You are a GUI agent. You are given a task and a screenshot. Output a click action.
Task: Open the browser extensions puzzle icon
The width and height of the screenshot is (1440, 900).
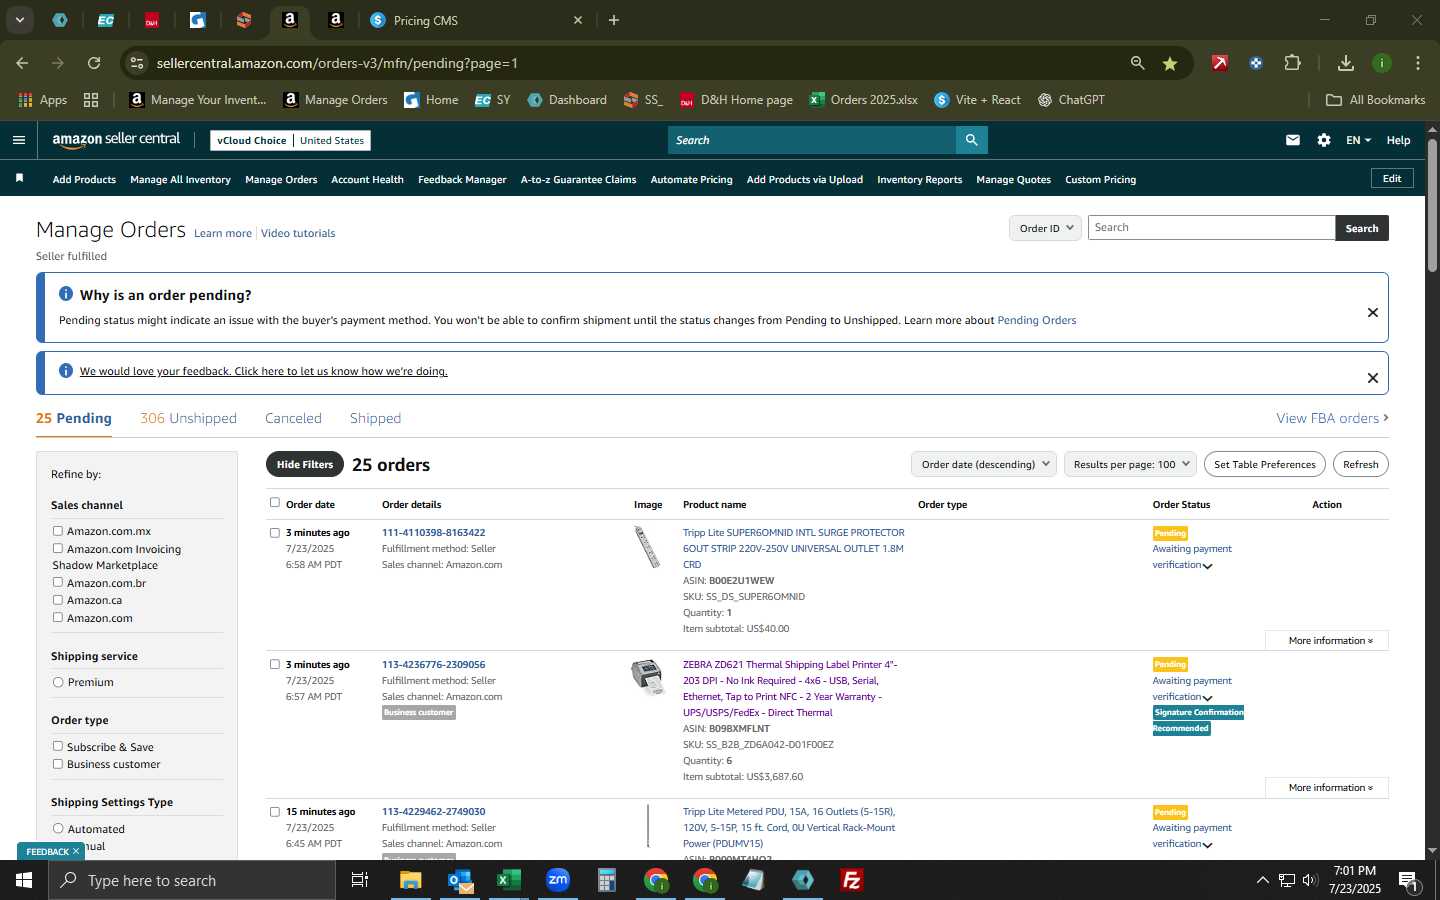click(x=1292, y=63)
